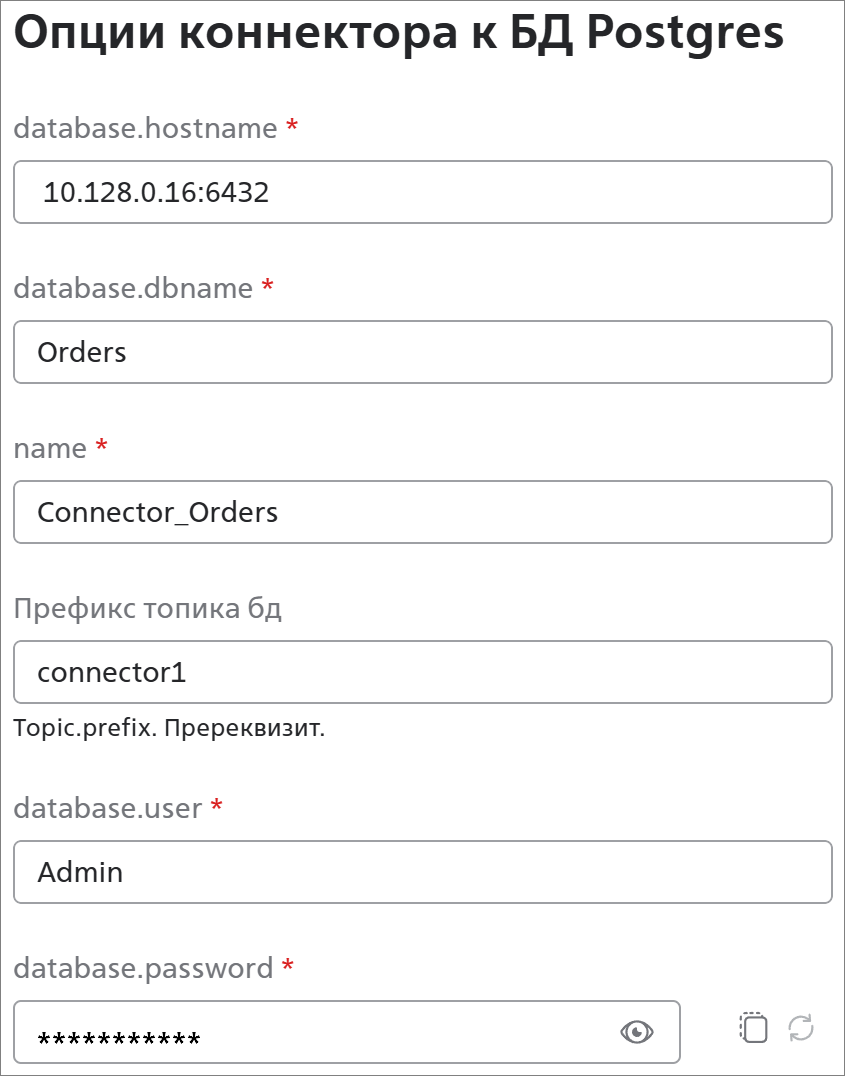Click the database.dbname field containing Orders

[423, 352]
